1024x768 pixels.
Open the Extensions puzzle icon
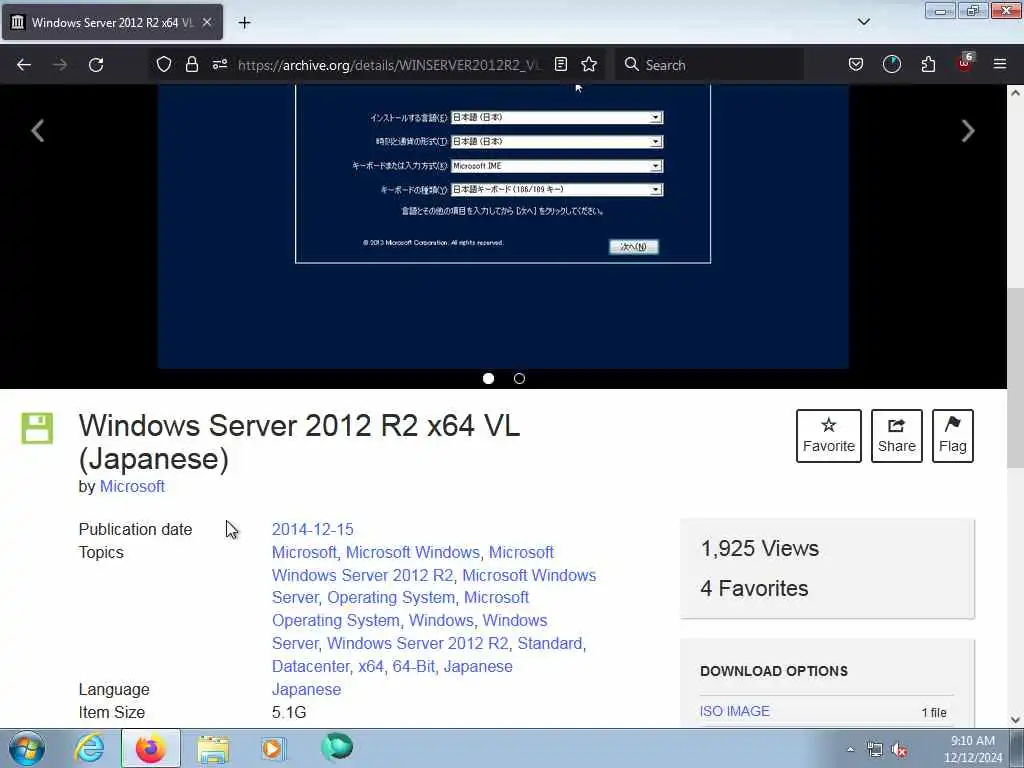[x=928, y=64]
